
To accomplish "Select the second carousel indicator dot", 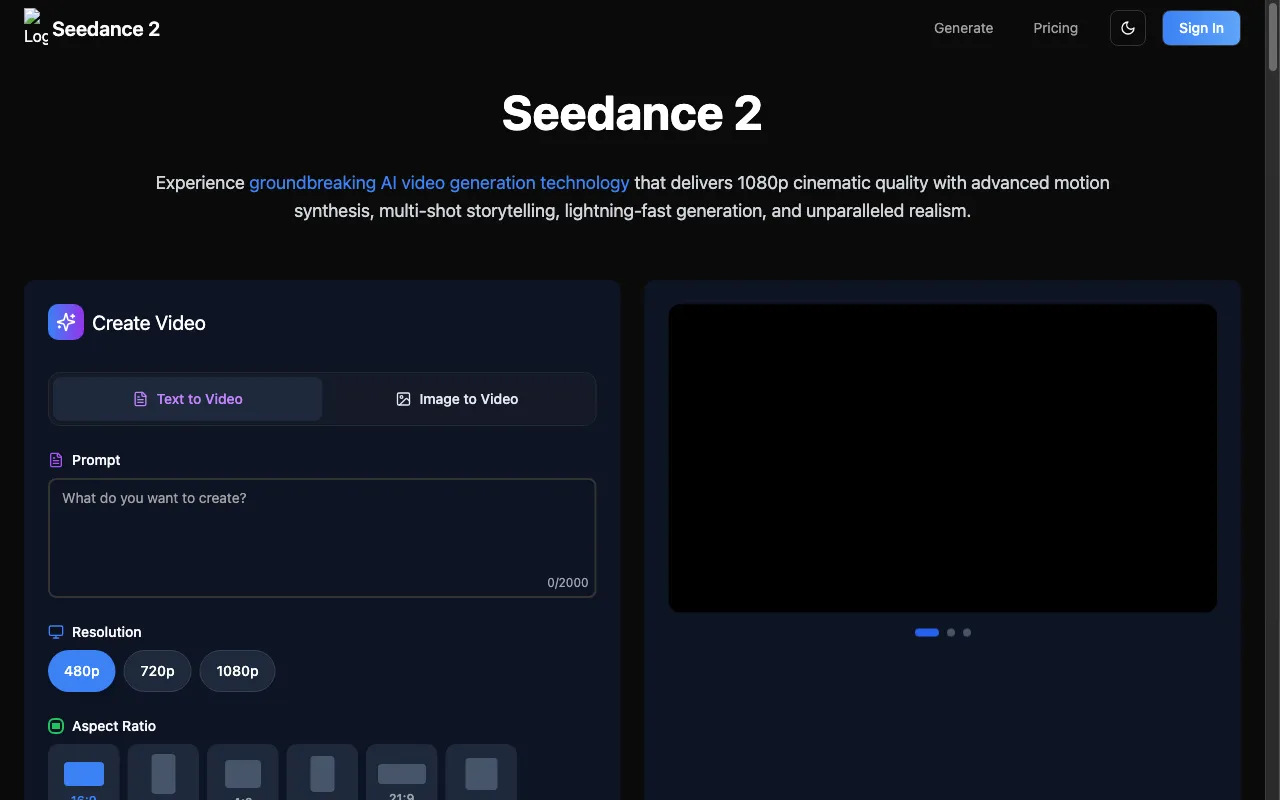I will (x=951, y=632).
